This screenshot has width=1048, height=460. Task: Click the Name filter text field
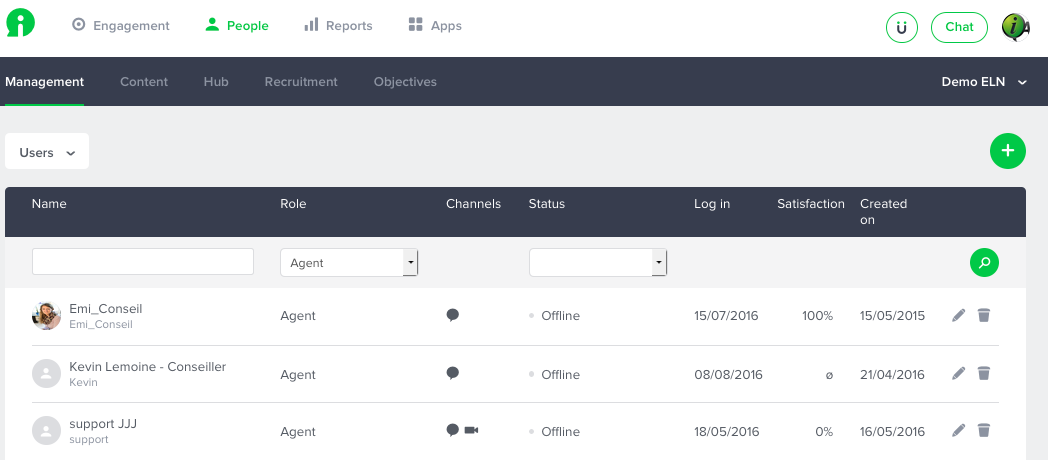[x=143, y=261]
